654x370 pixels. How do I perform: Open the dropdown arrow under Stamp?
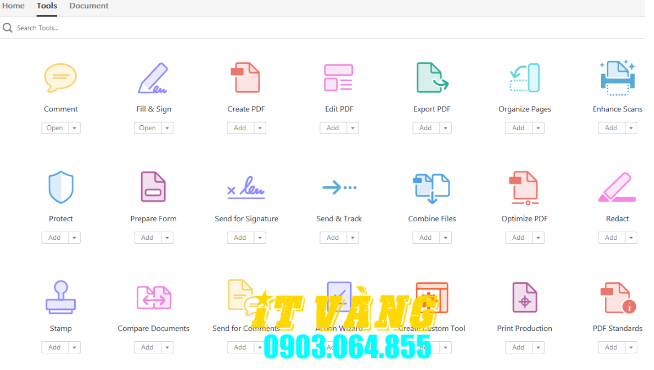coord(75,347)
